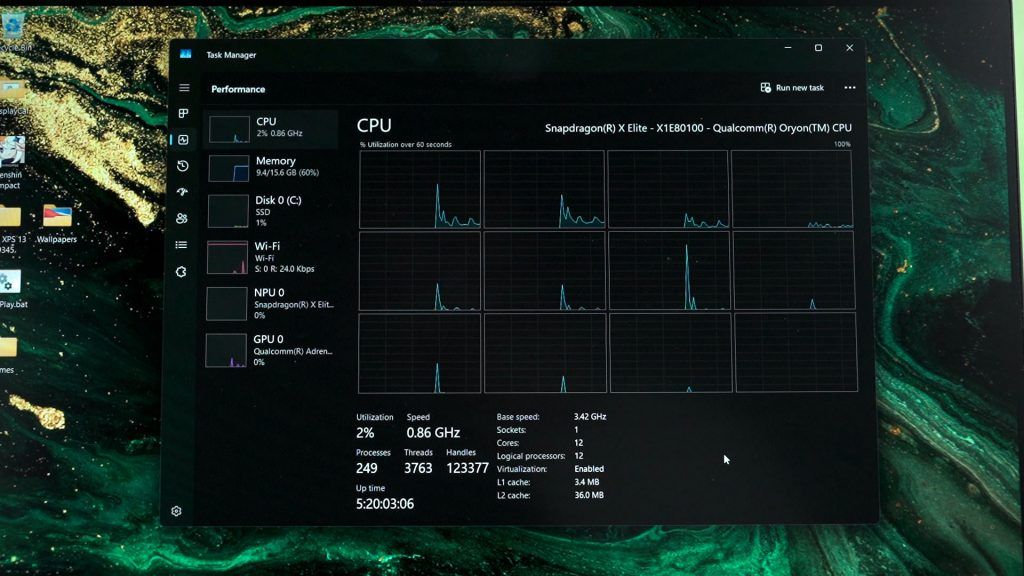Click the 3.4 MB L1 cache value
This screenshot has width=1024, height=576.
(x=586, y=482)
